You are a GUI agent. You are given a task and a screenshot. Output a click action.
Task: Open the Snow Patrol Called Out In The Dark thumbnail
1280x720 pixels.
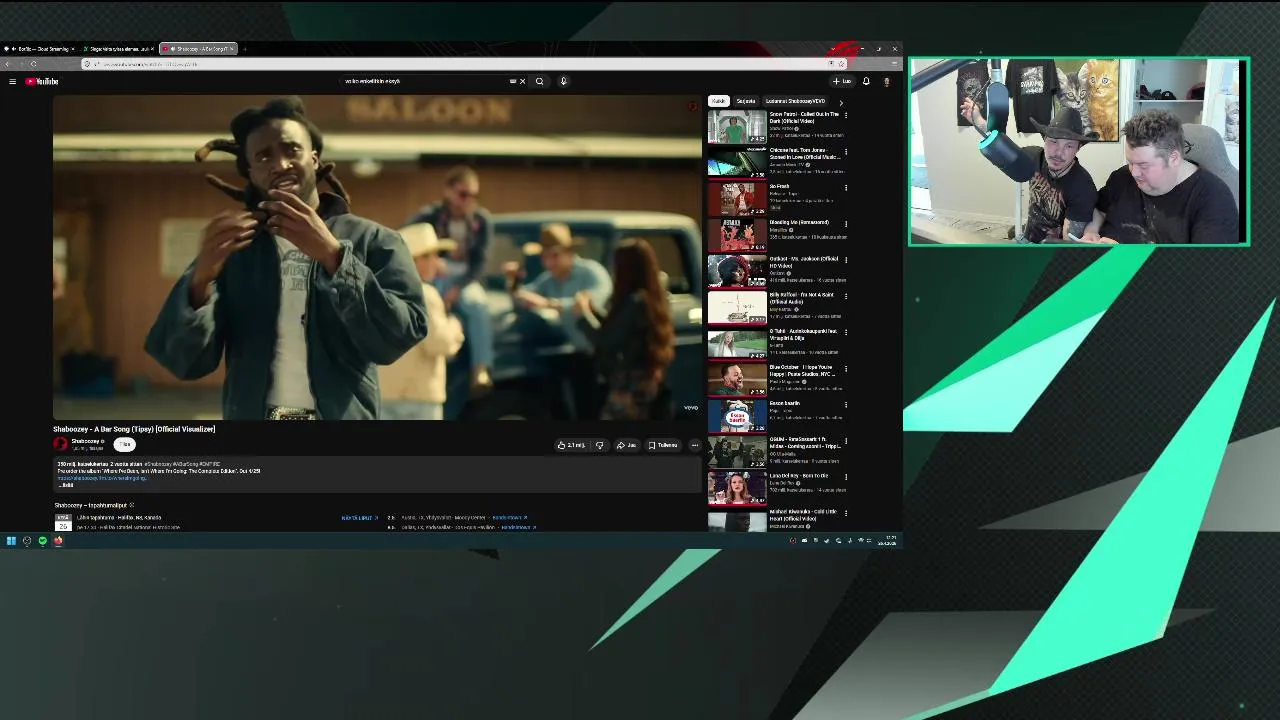pos(737,127)
